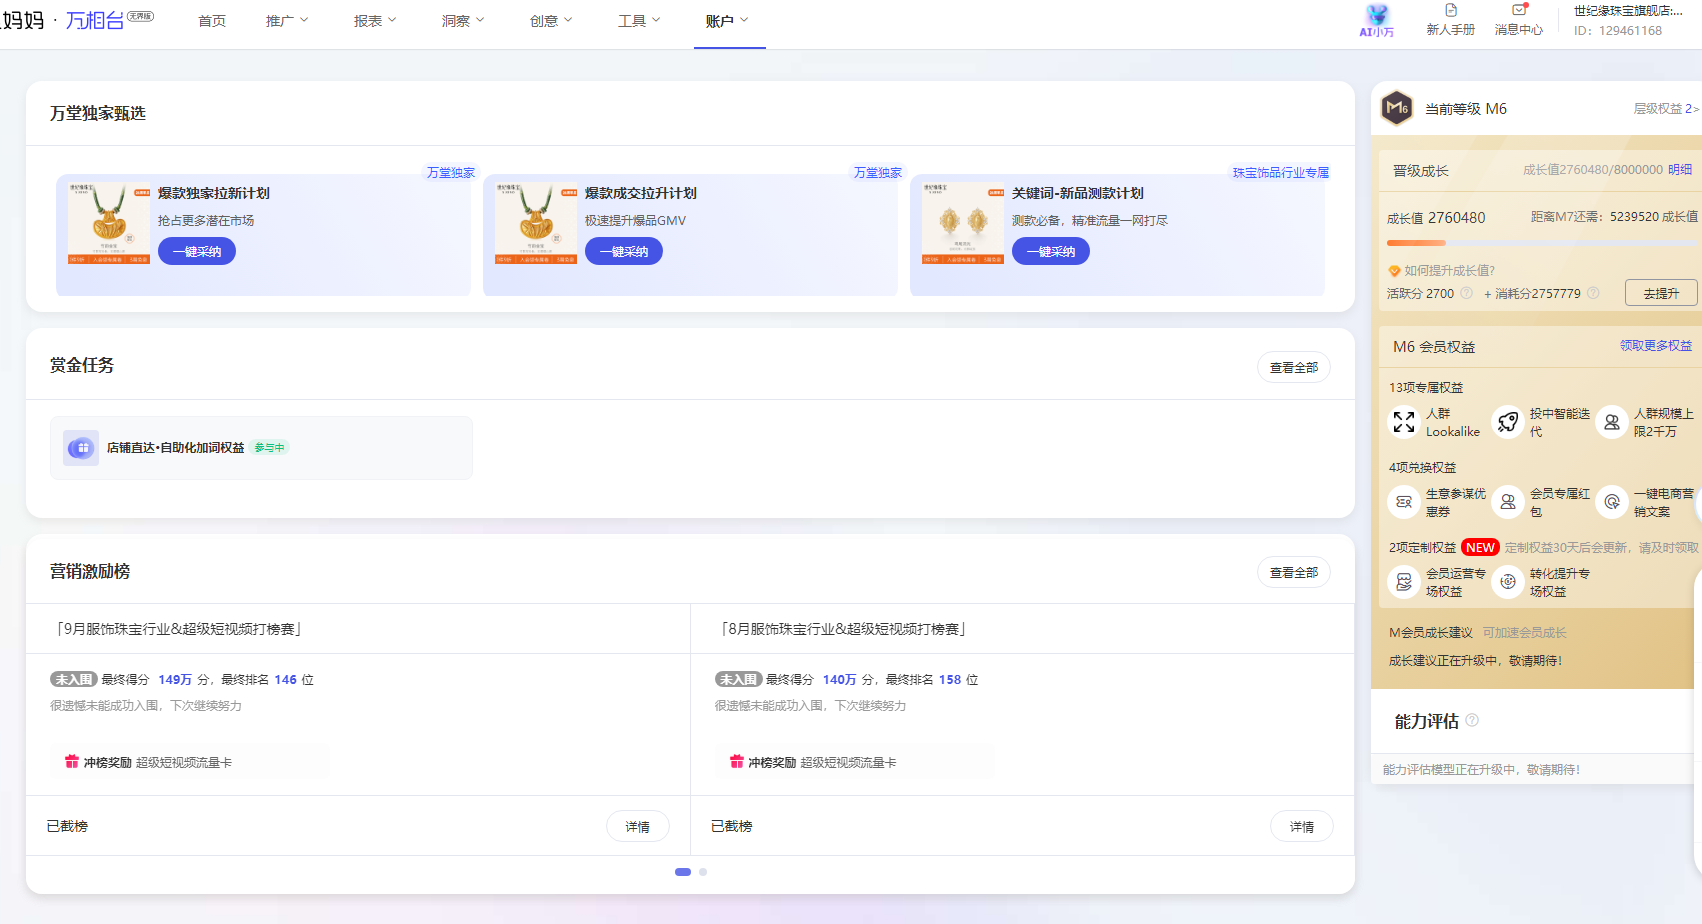
Task: Click 一键采纳 for 爆款独家拉新计划
Action: tap(197, 252)
